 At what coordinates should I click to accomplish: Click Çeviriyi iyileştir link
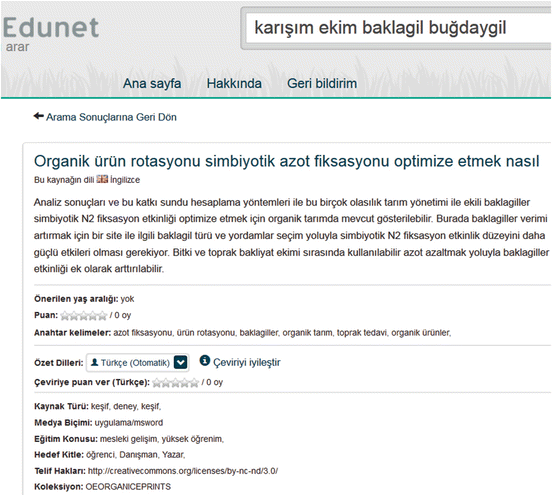(247, 363)
